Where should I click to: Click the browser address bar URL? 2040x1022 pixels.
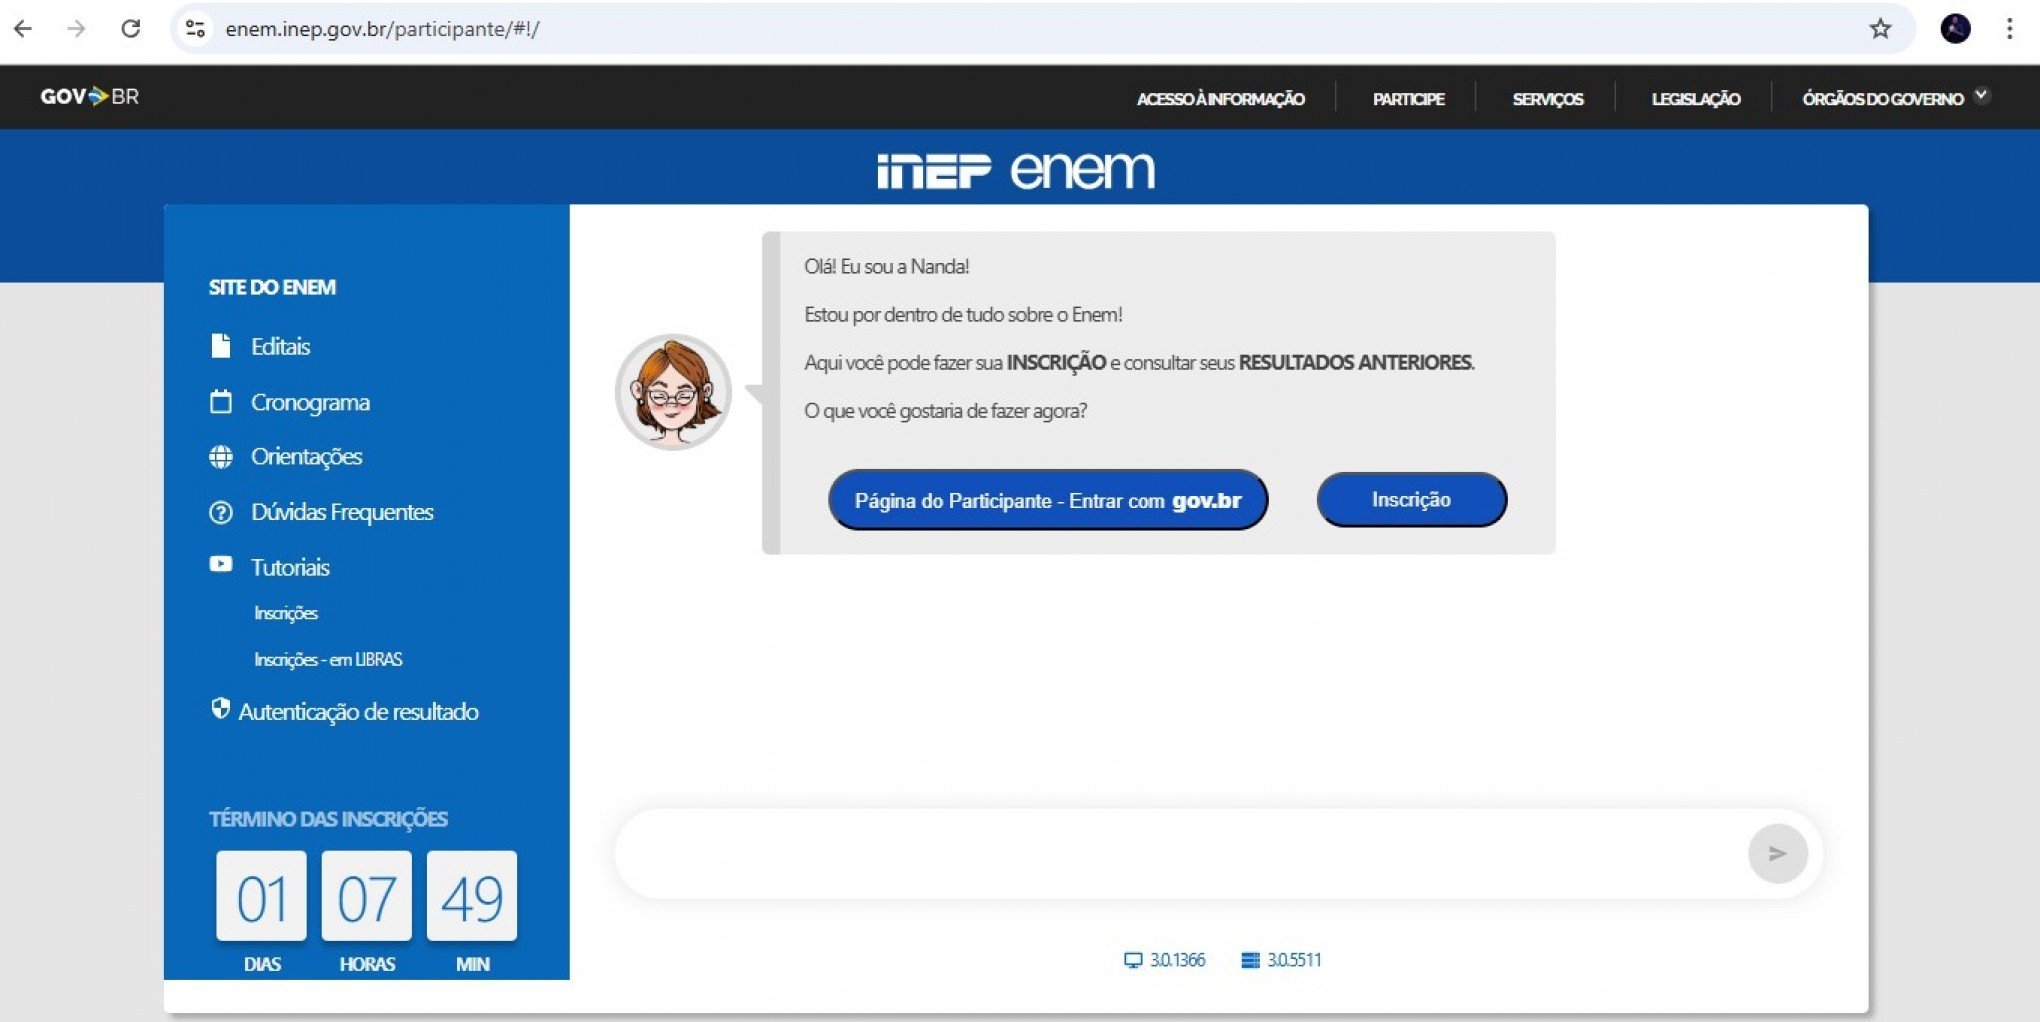pos(382,29)
